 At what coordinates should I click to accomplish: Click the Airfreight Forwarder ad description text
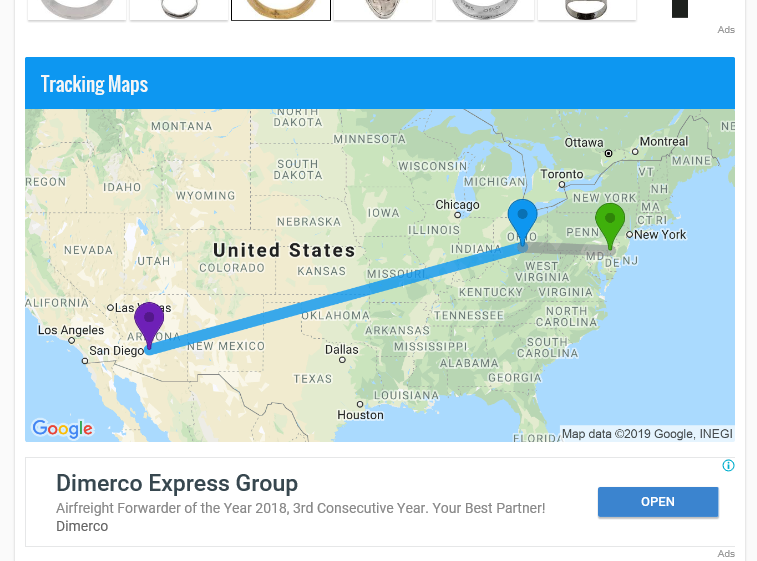click(x=300, y=508)
